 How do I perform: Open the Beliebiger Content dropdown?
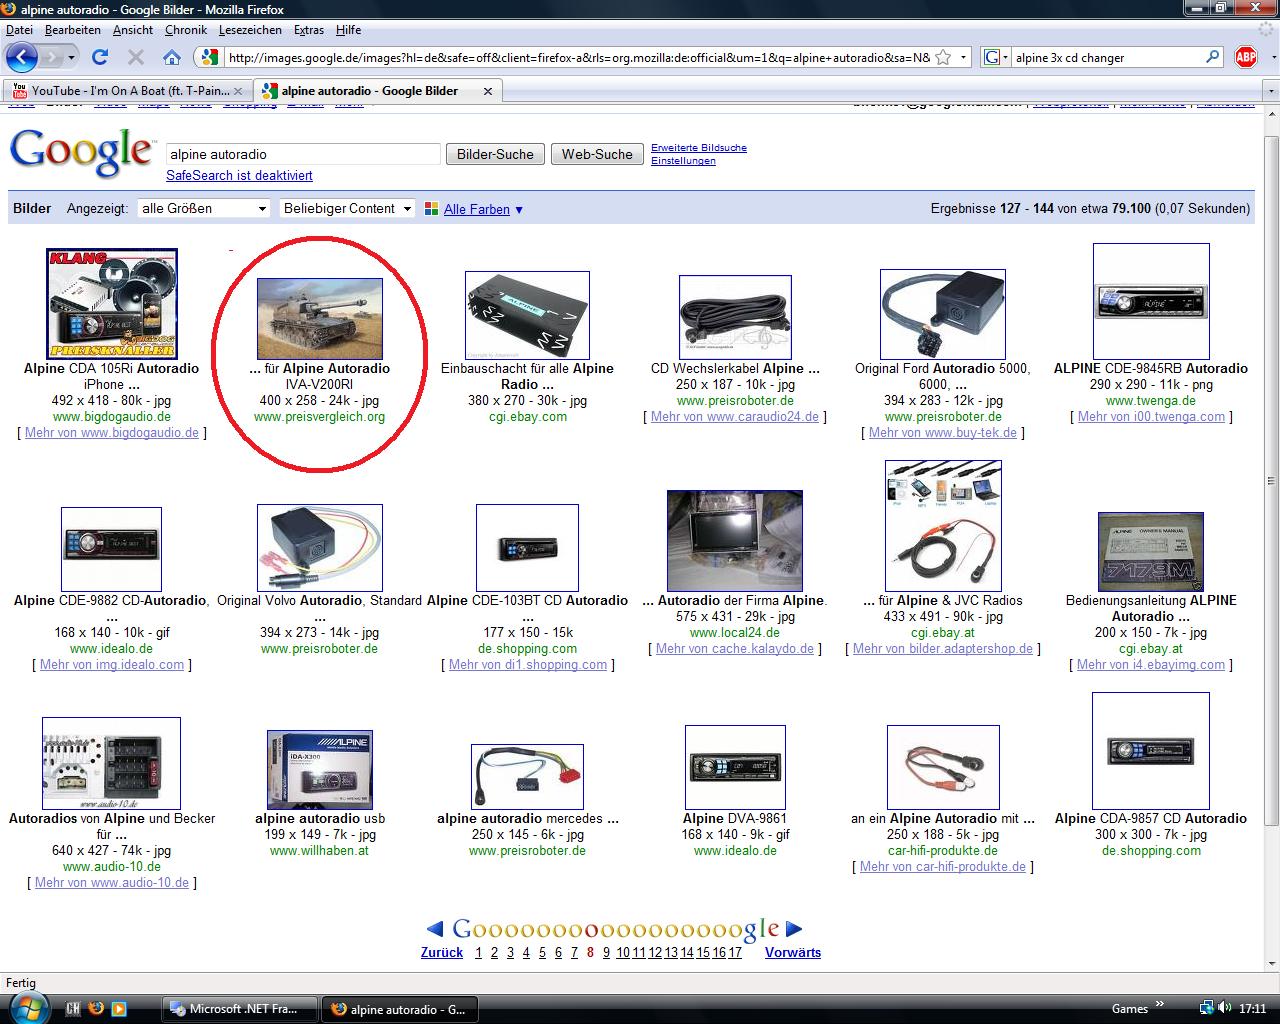pyautogui.click(x=347, y=208)
